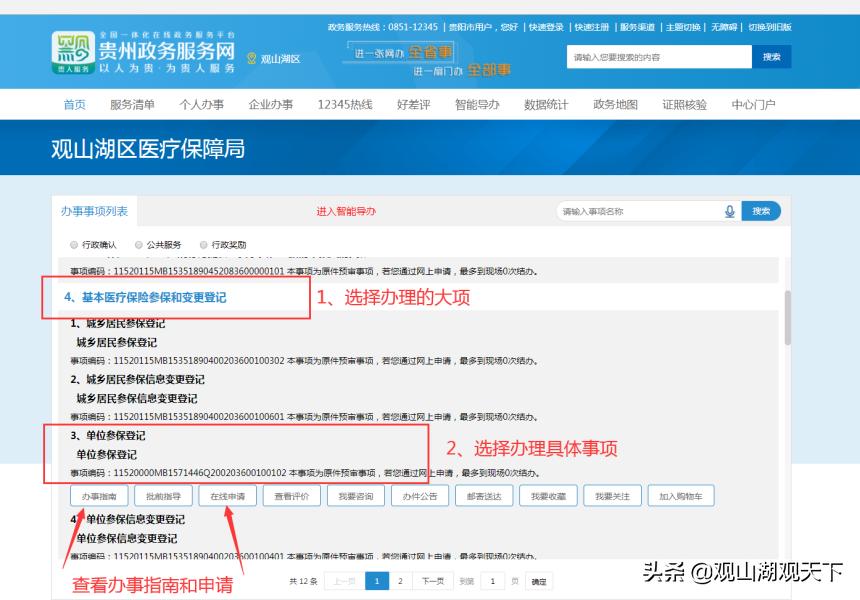Click the 观山湖区 location pin icon
This screenshot has height=600, width=860.
(250, 58)
